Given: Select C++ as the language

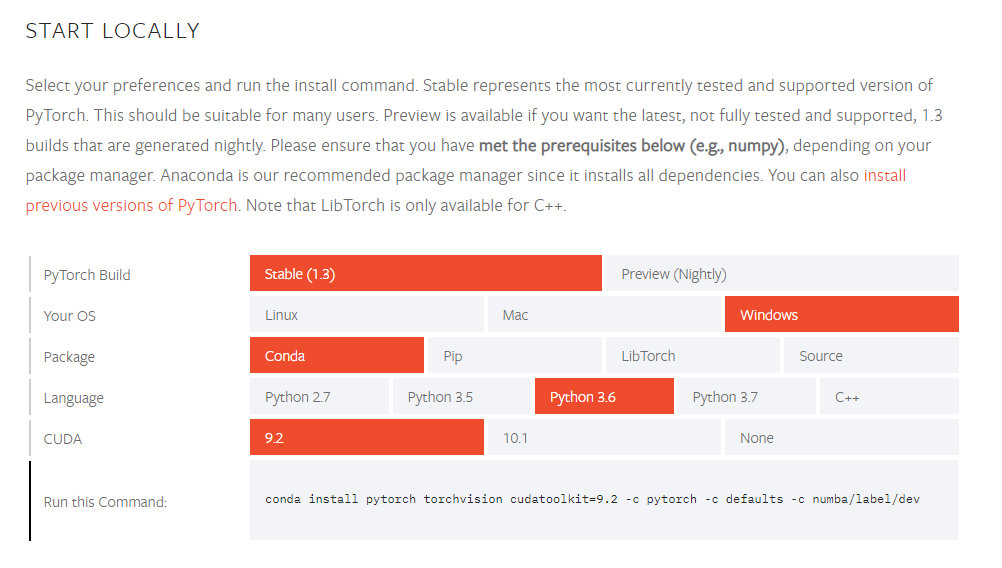Looking at the screenshot, I should 890,396.
